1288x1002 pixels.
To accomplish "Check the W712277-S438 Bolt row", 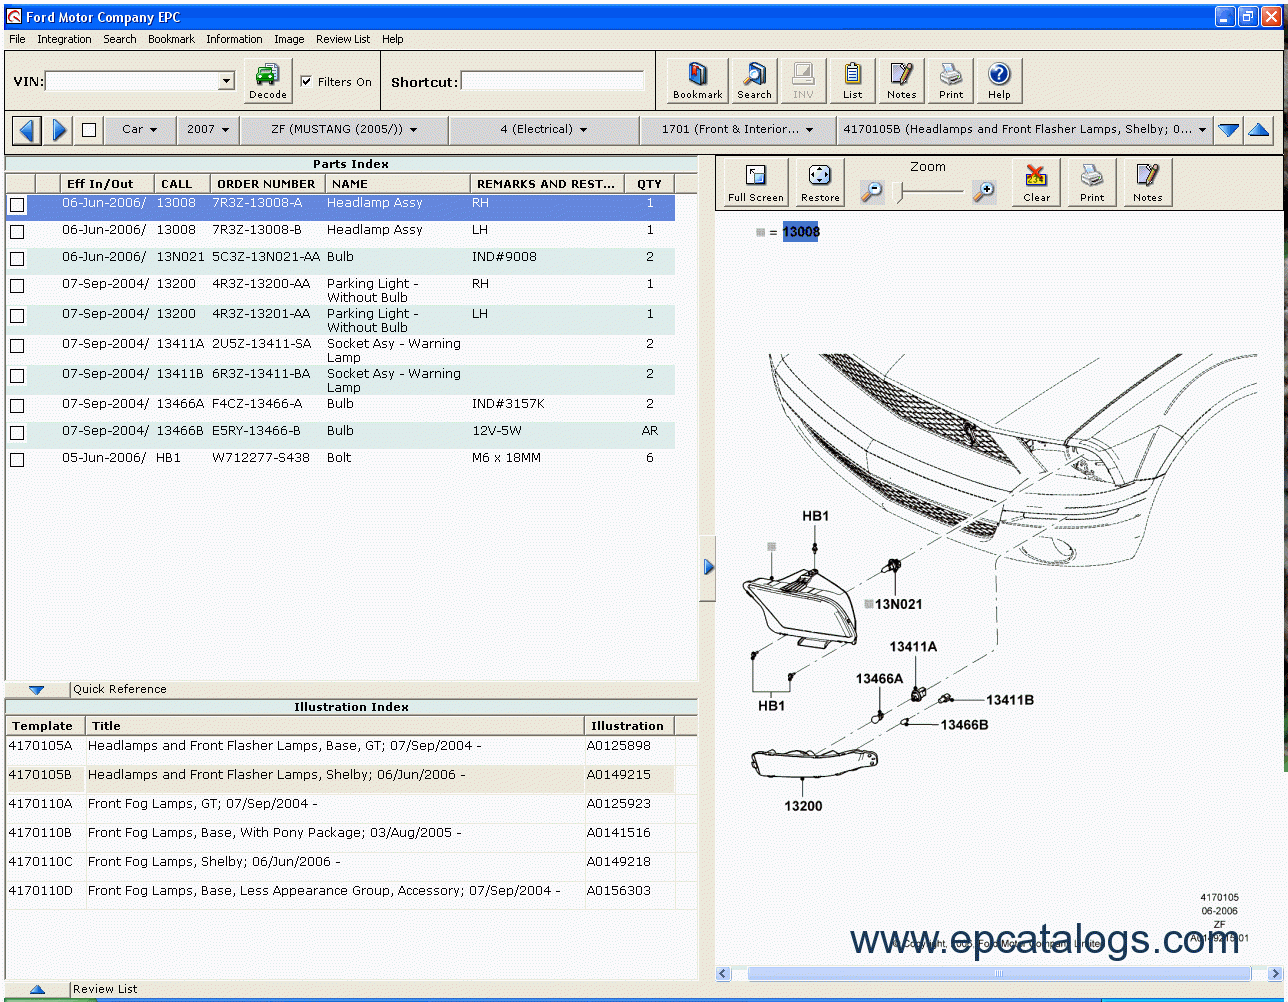I will tap(17, 460).
